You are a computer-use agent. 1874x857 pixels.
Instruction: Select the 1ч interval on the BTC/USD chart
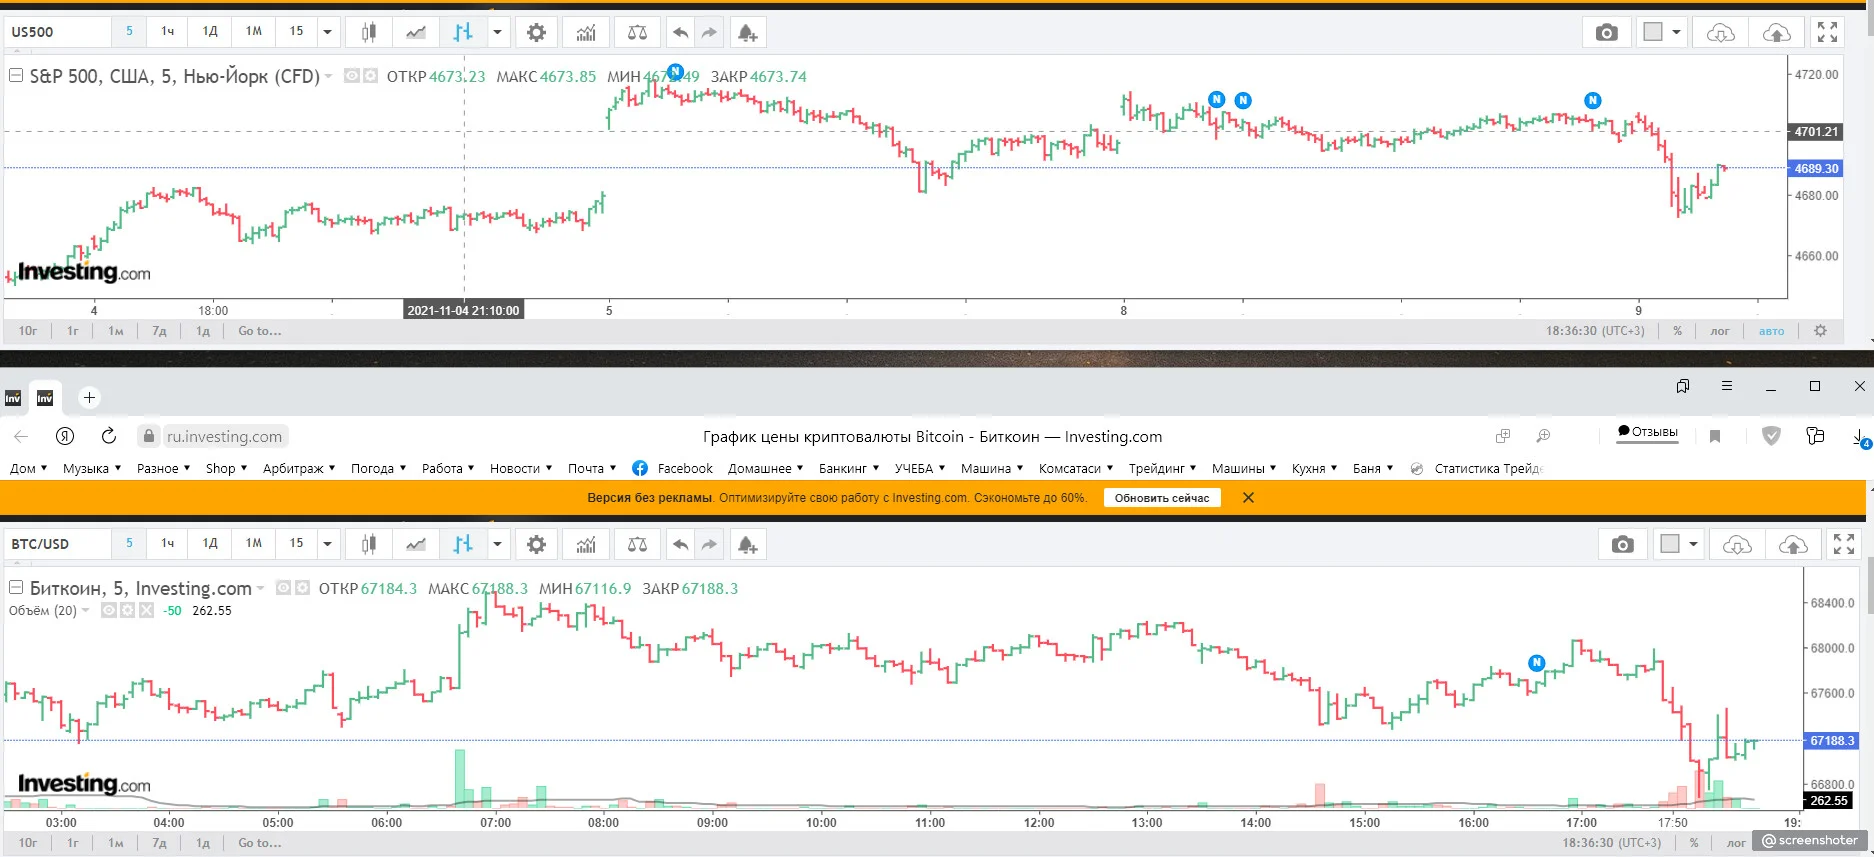[x=168, y=544]
